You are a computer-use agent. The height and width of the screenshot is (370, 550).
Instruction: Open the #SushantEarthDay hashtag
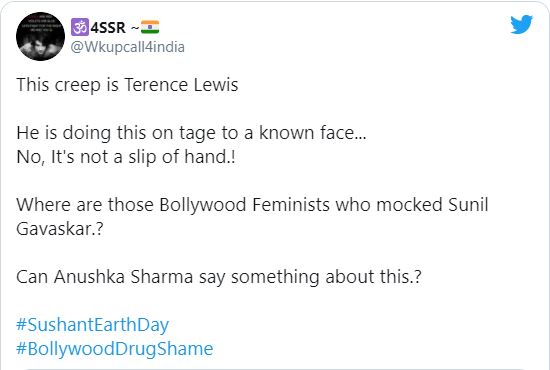tap(93, 325)
